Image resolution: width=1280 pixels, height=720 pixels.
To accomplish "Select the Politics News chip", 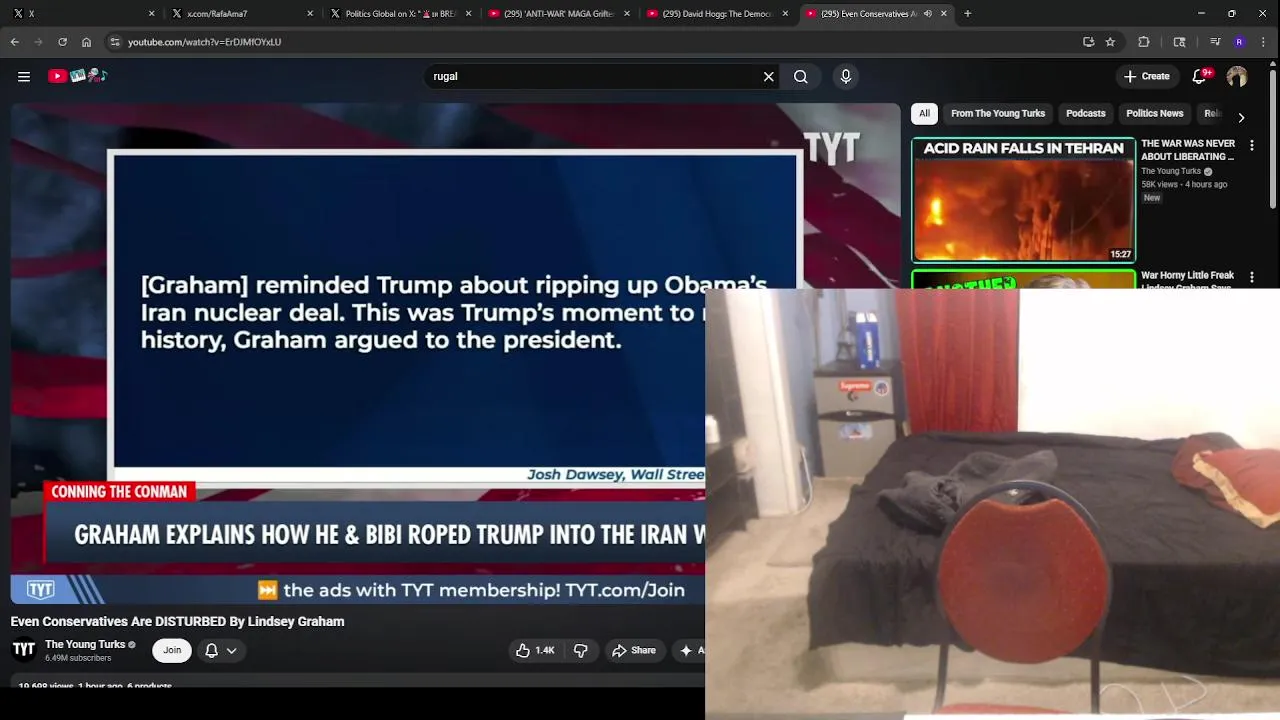I will (x=1154, y=114).
